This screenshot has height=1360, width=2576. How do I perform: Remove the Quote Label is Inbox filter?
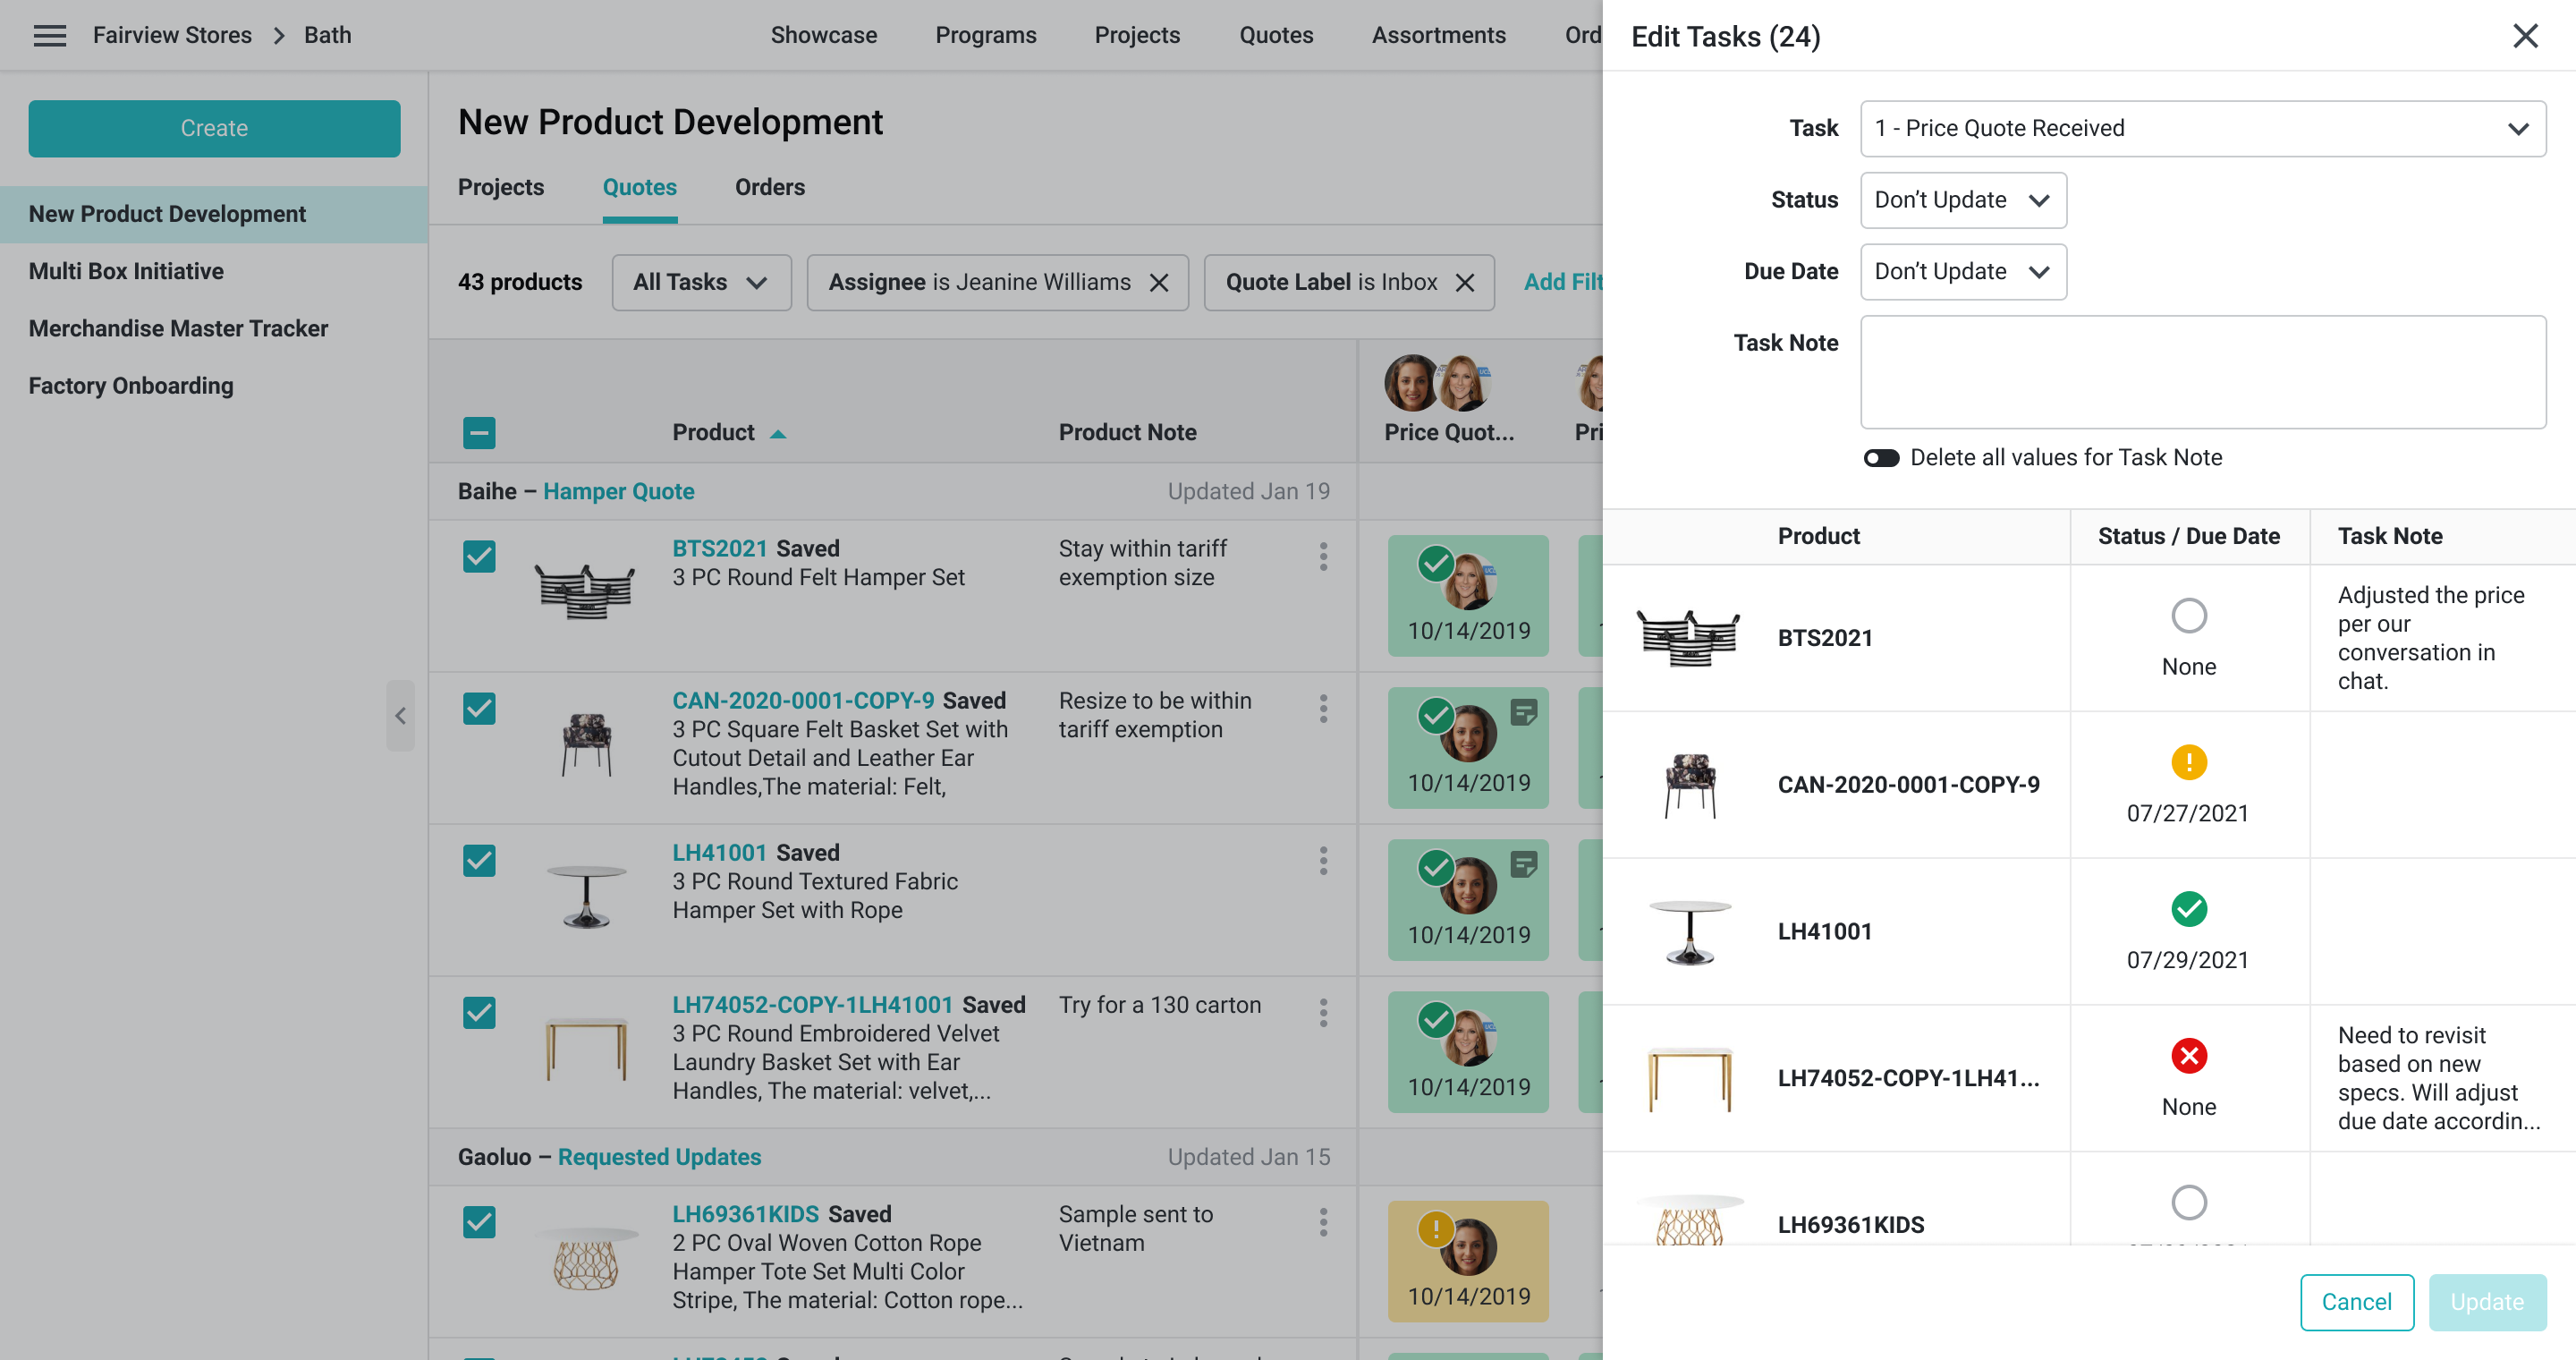click(1465, 283)
